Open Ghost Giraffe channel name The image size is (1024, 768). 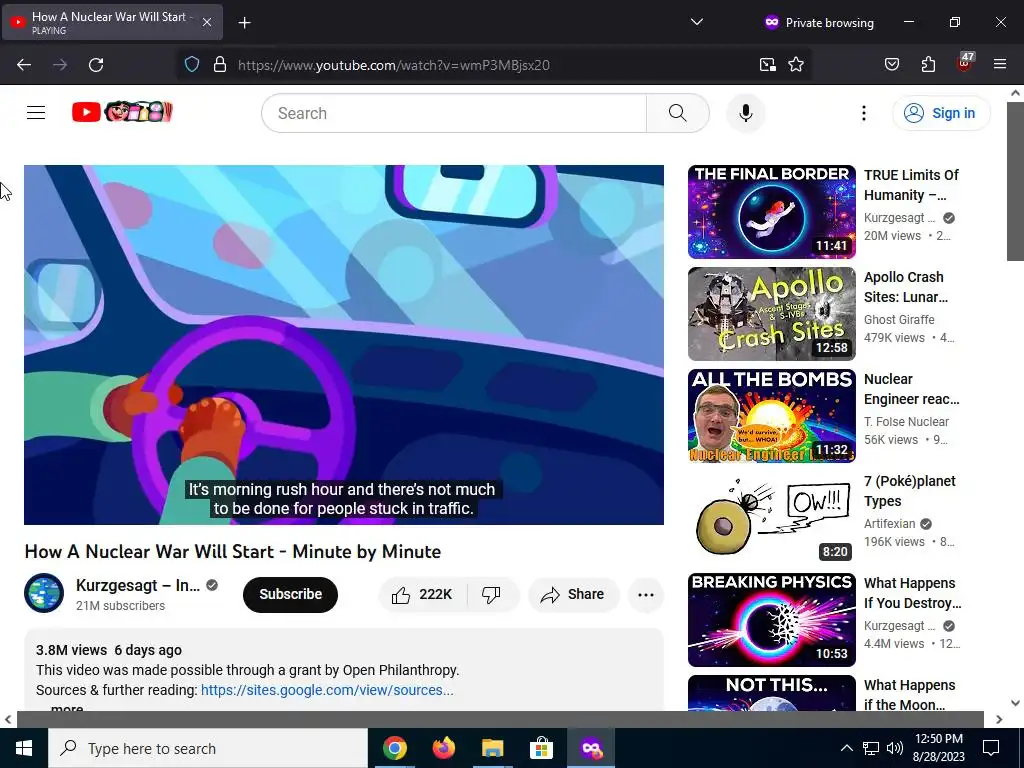(899, 320)
